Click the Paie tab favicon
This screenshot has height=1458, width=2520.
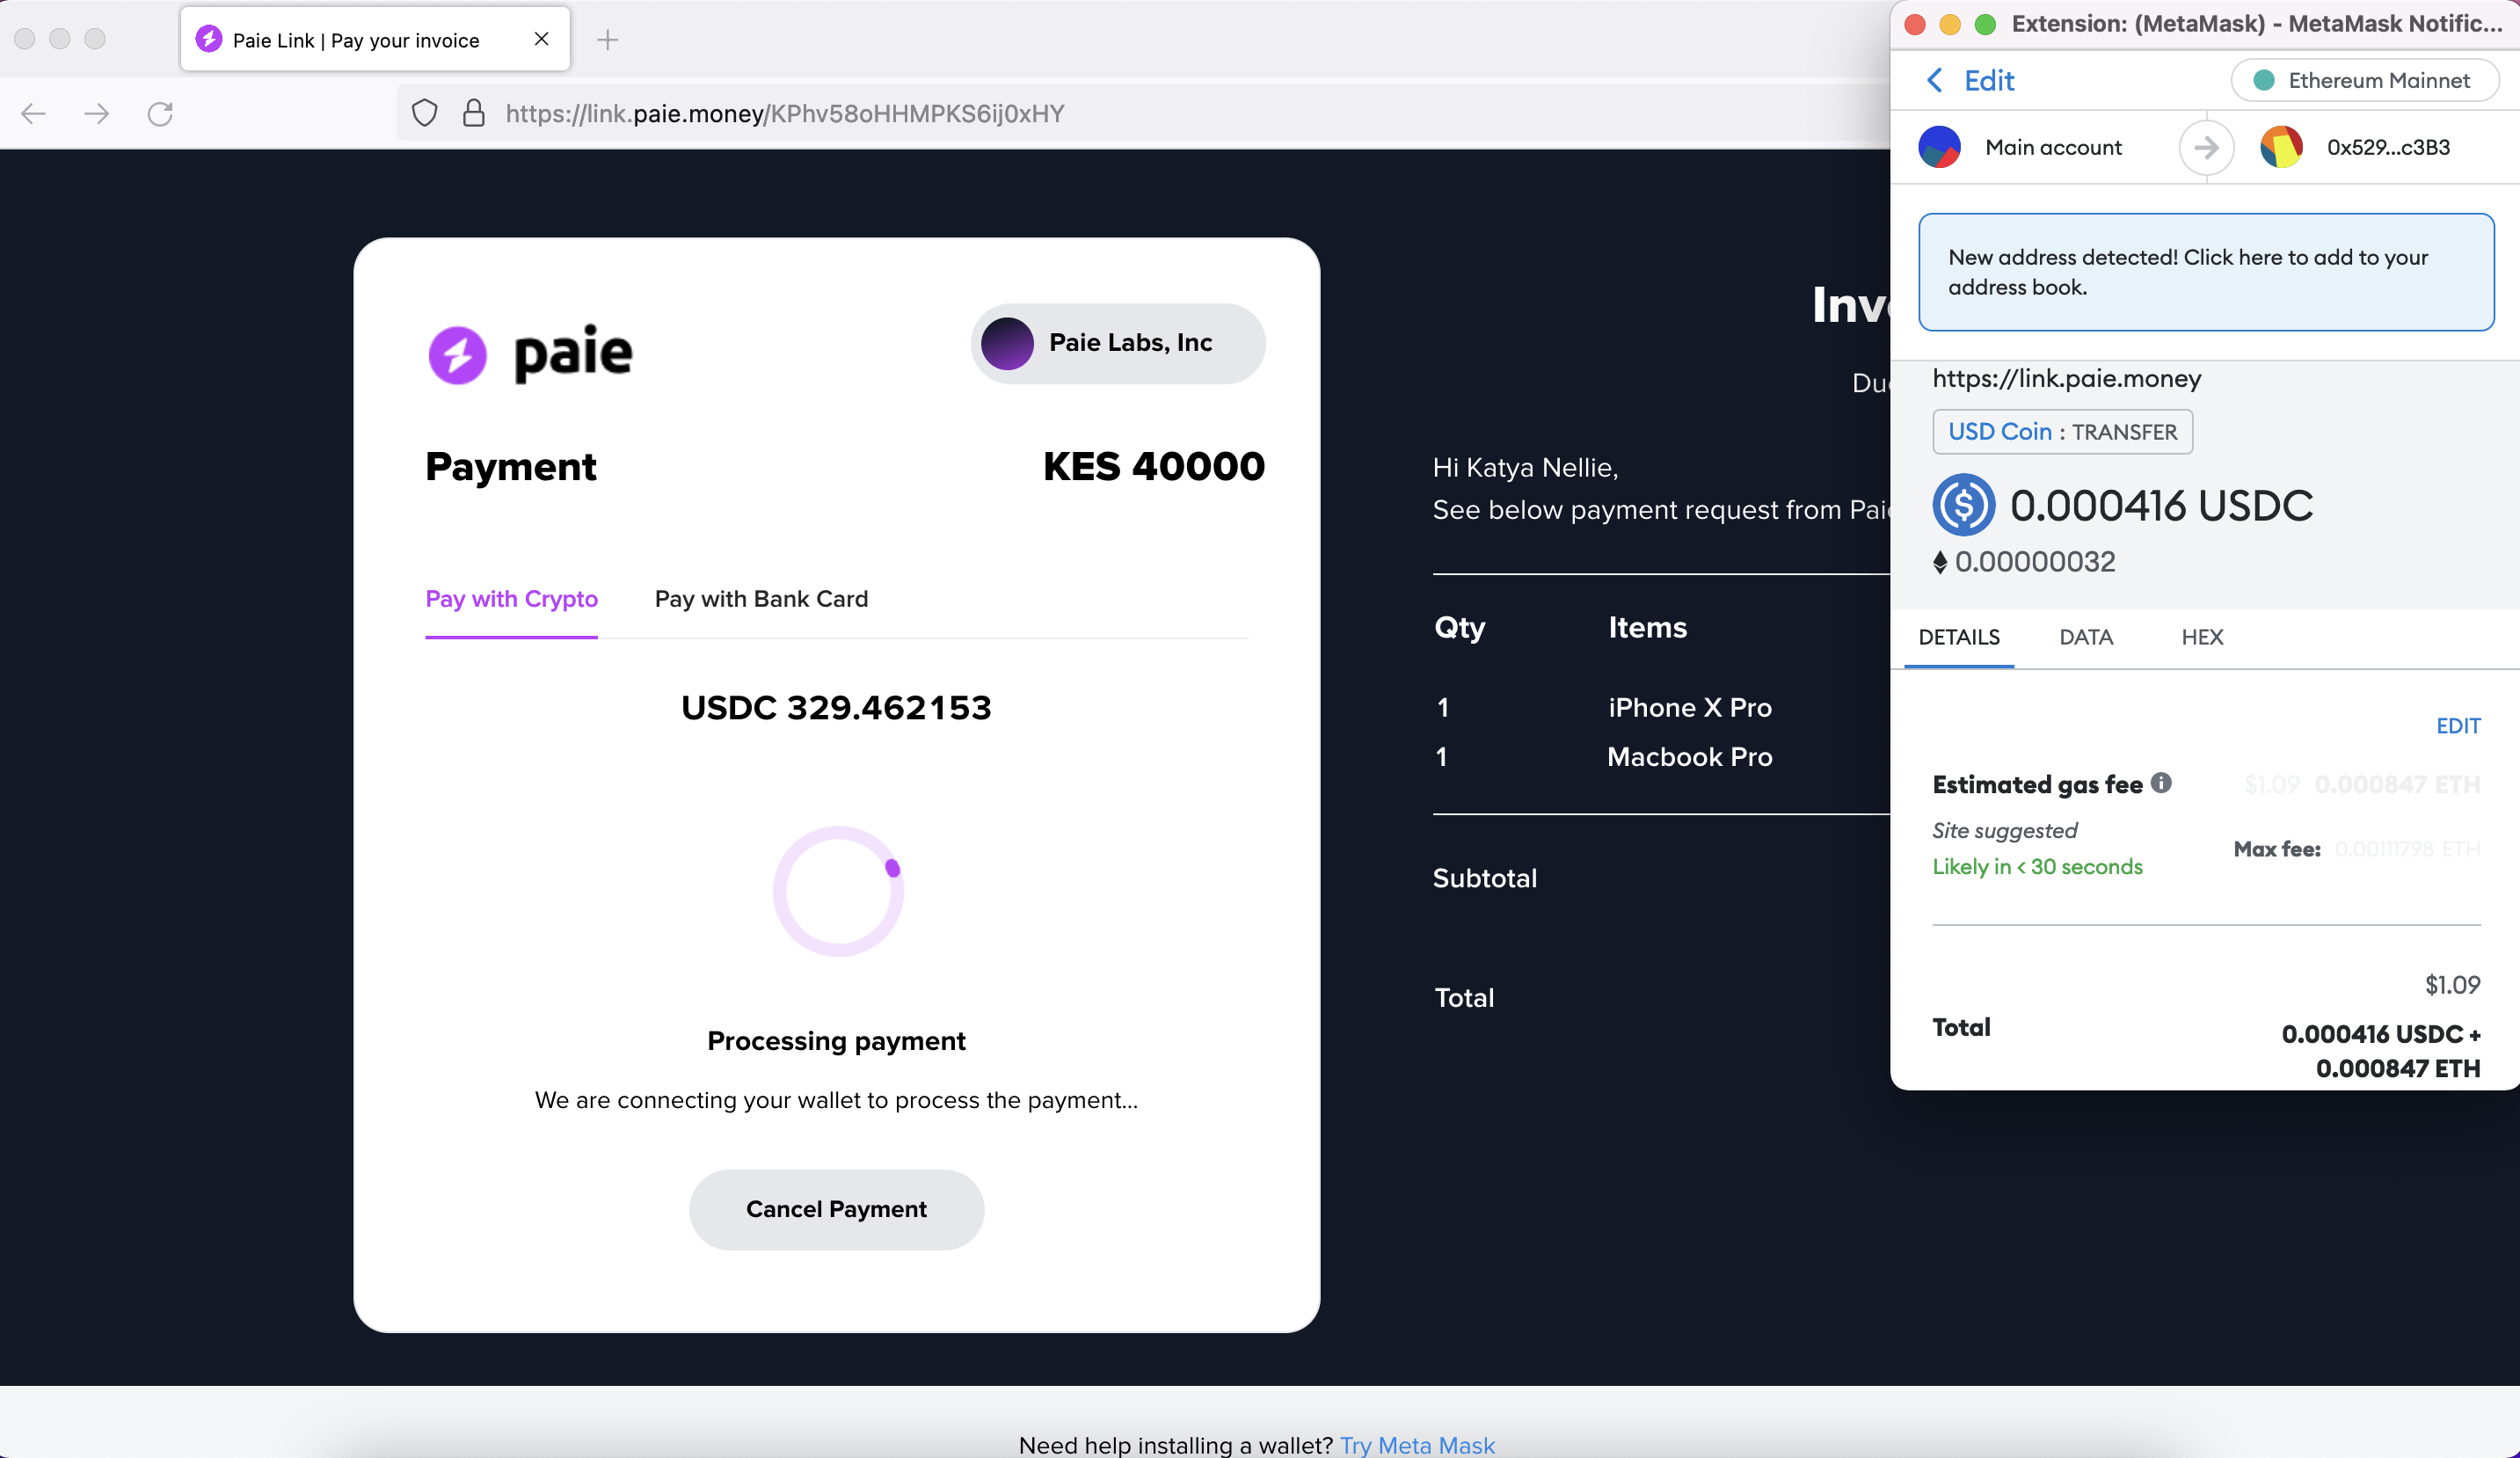coord(209,39)
